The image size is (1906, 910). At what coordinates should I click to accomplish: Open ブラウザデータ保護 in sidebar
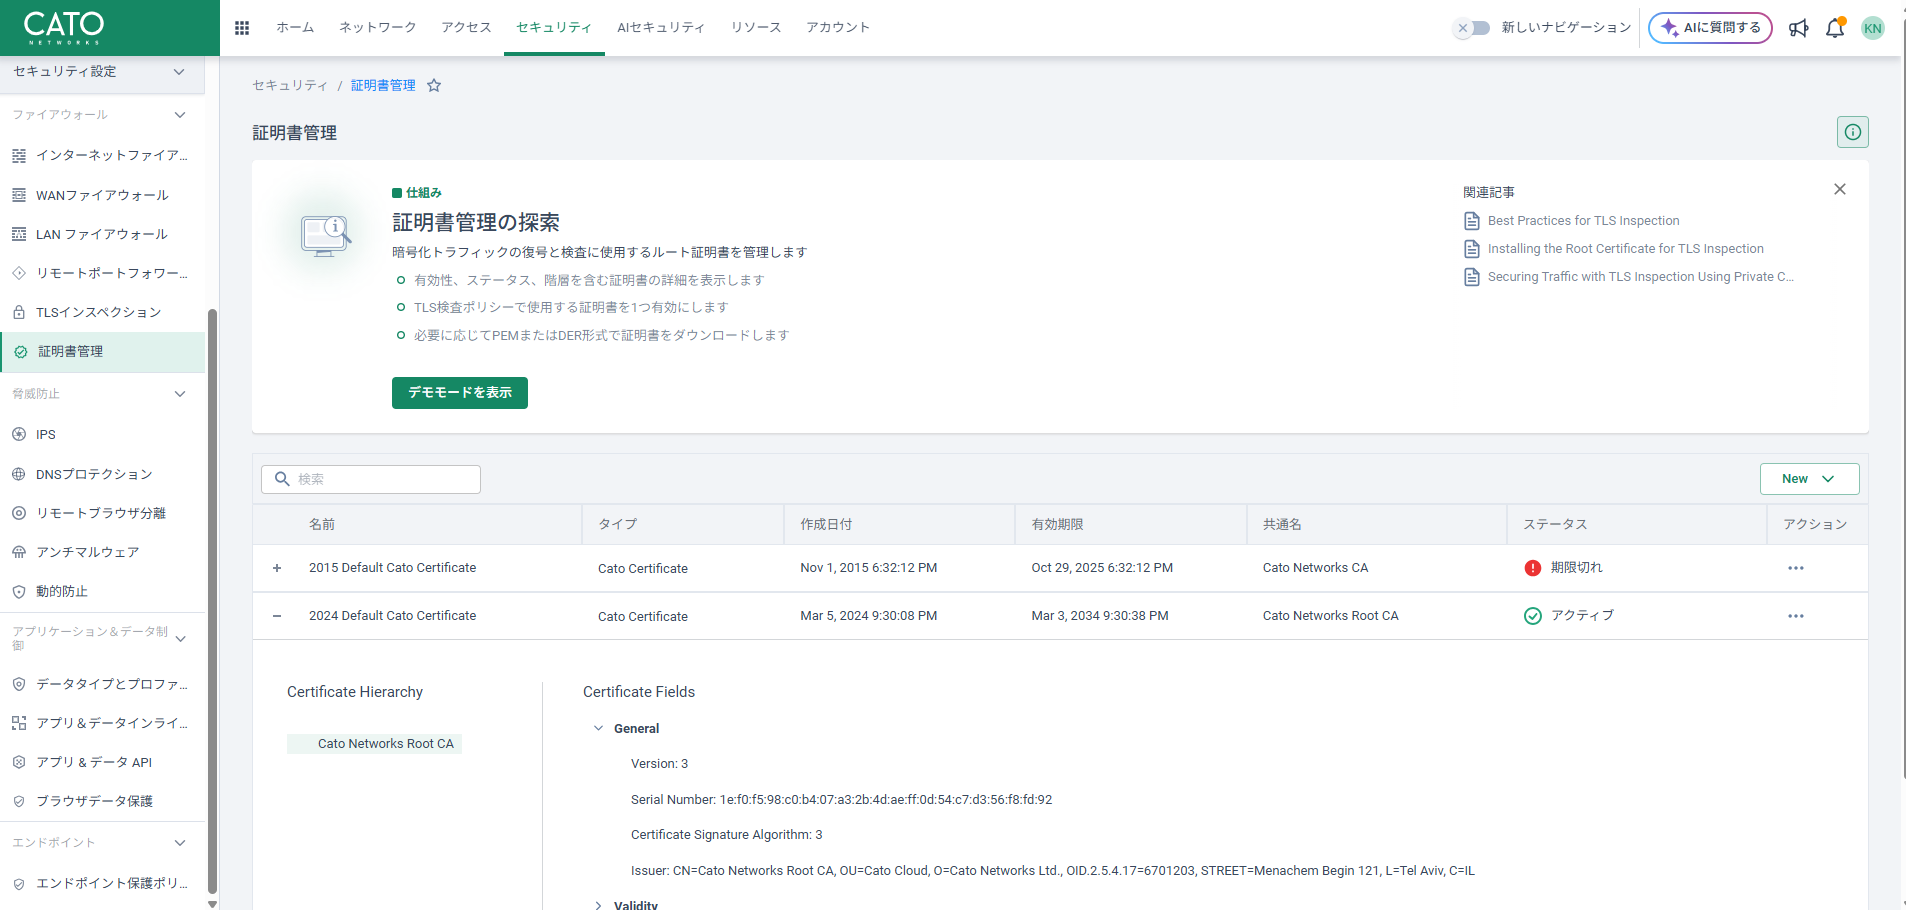click(x=102, y=801)
